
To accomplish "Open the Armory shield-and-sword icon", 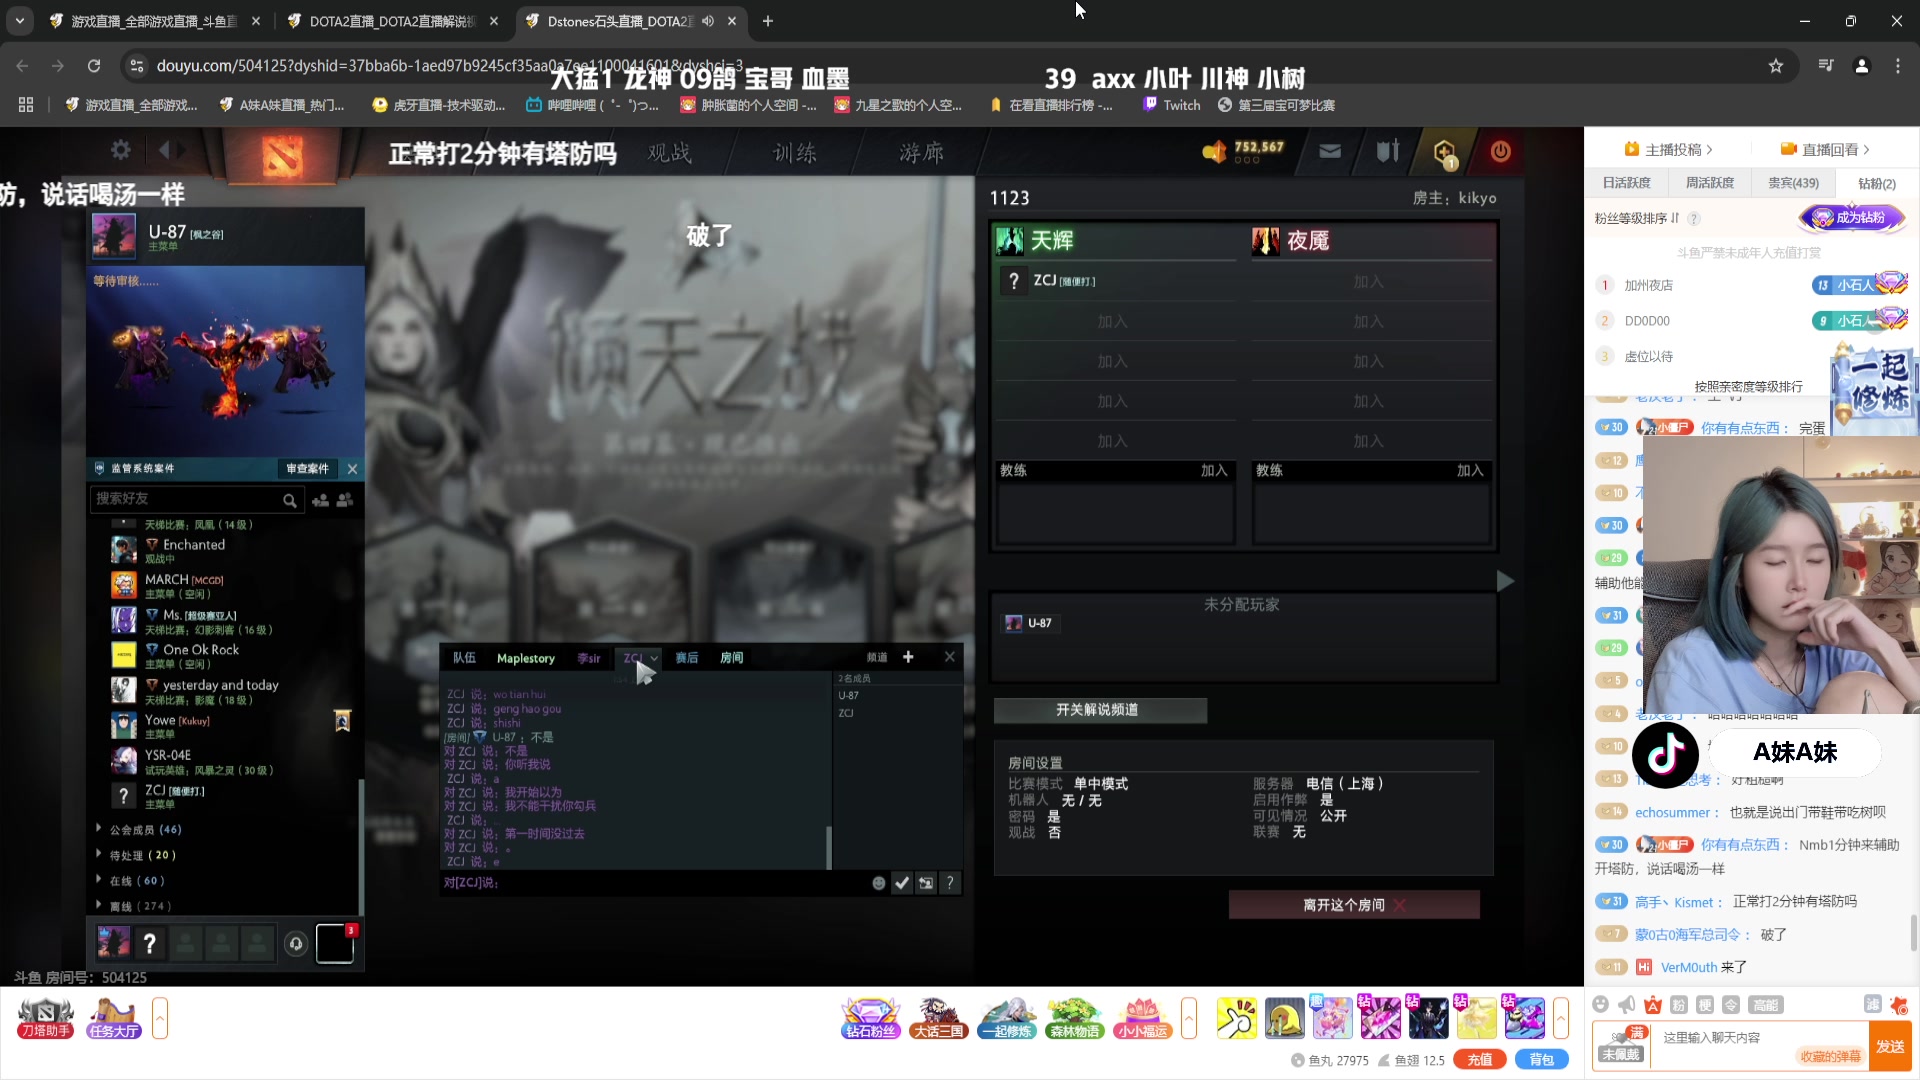I will pyautogui.click(x=1388, y=152).
